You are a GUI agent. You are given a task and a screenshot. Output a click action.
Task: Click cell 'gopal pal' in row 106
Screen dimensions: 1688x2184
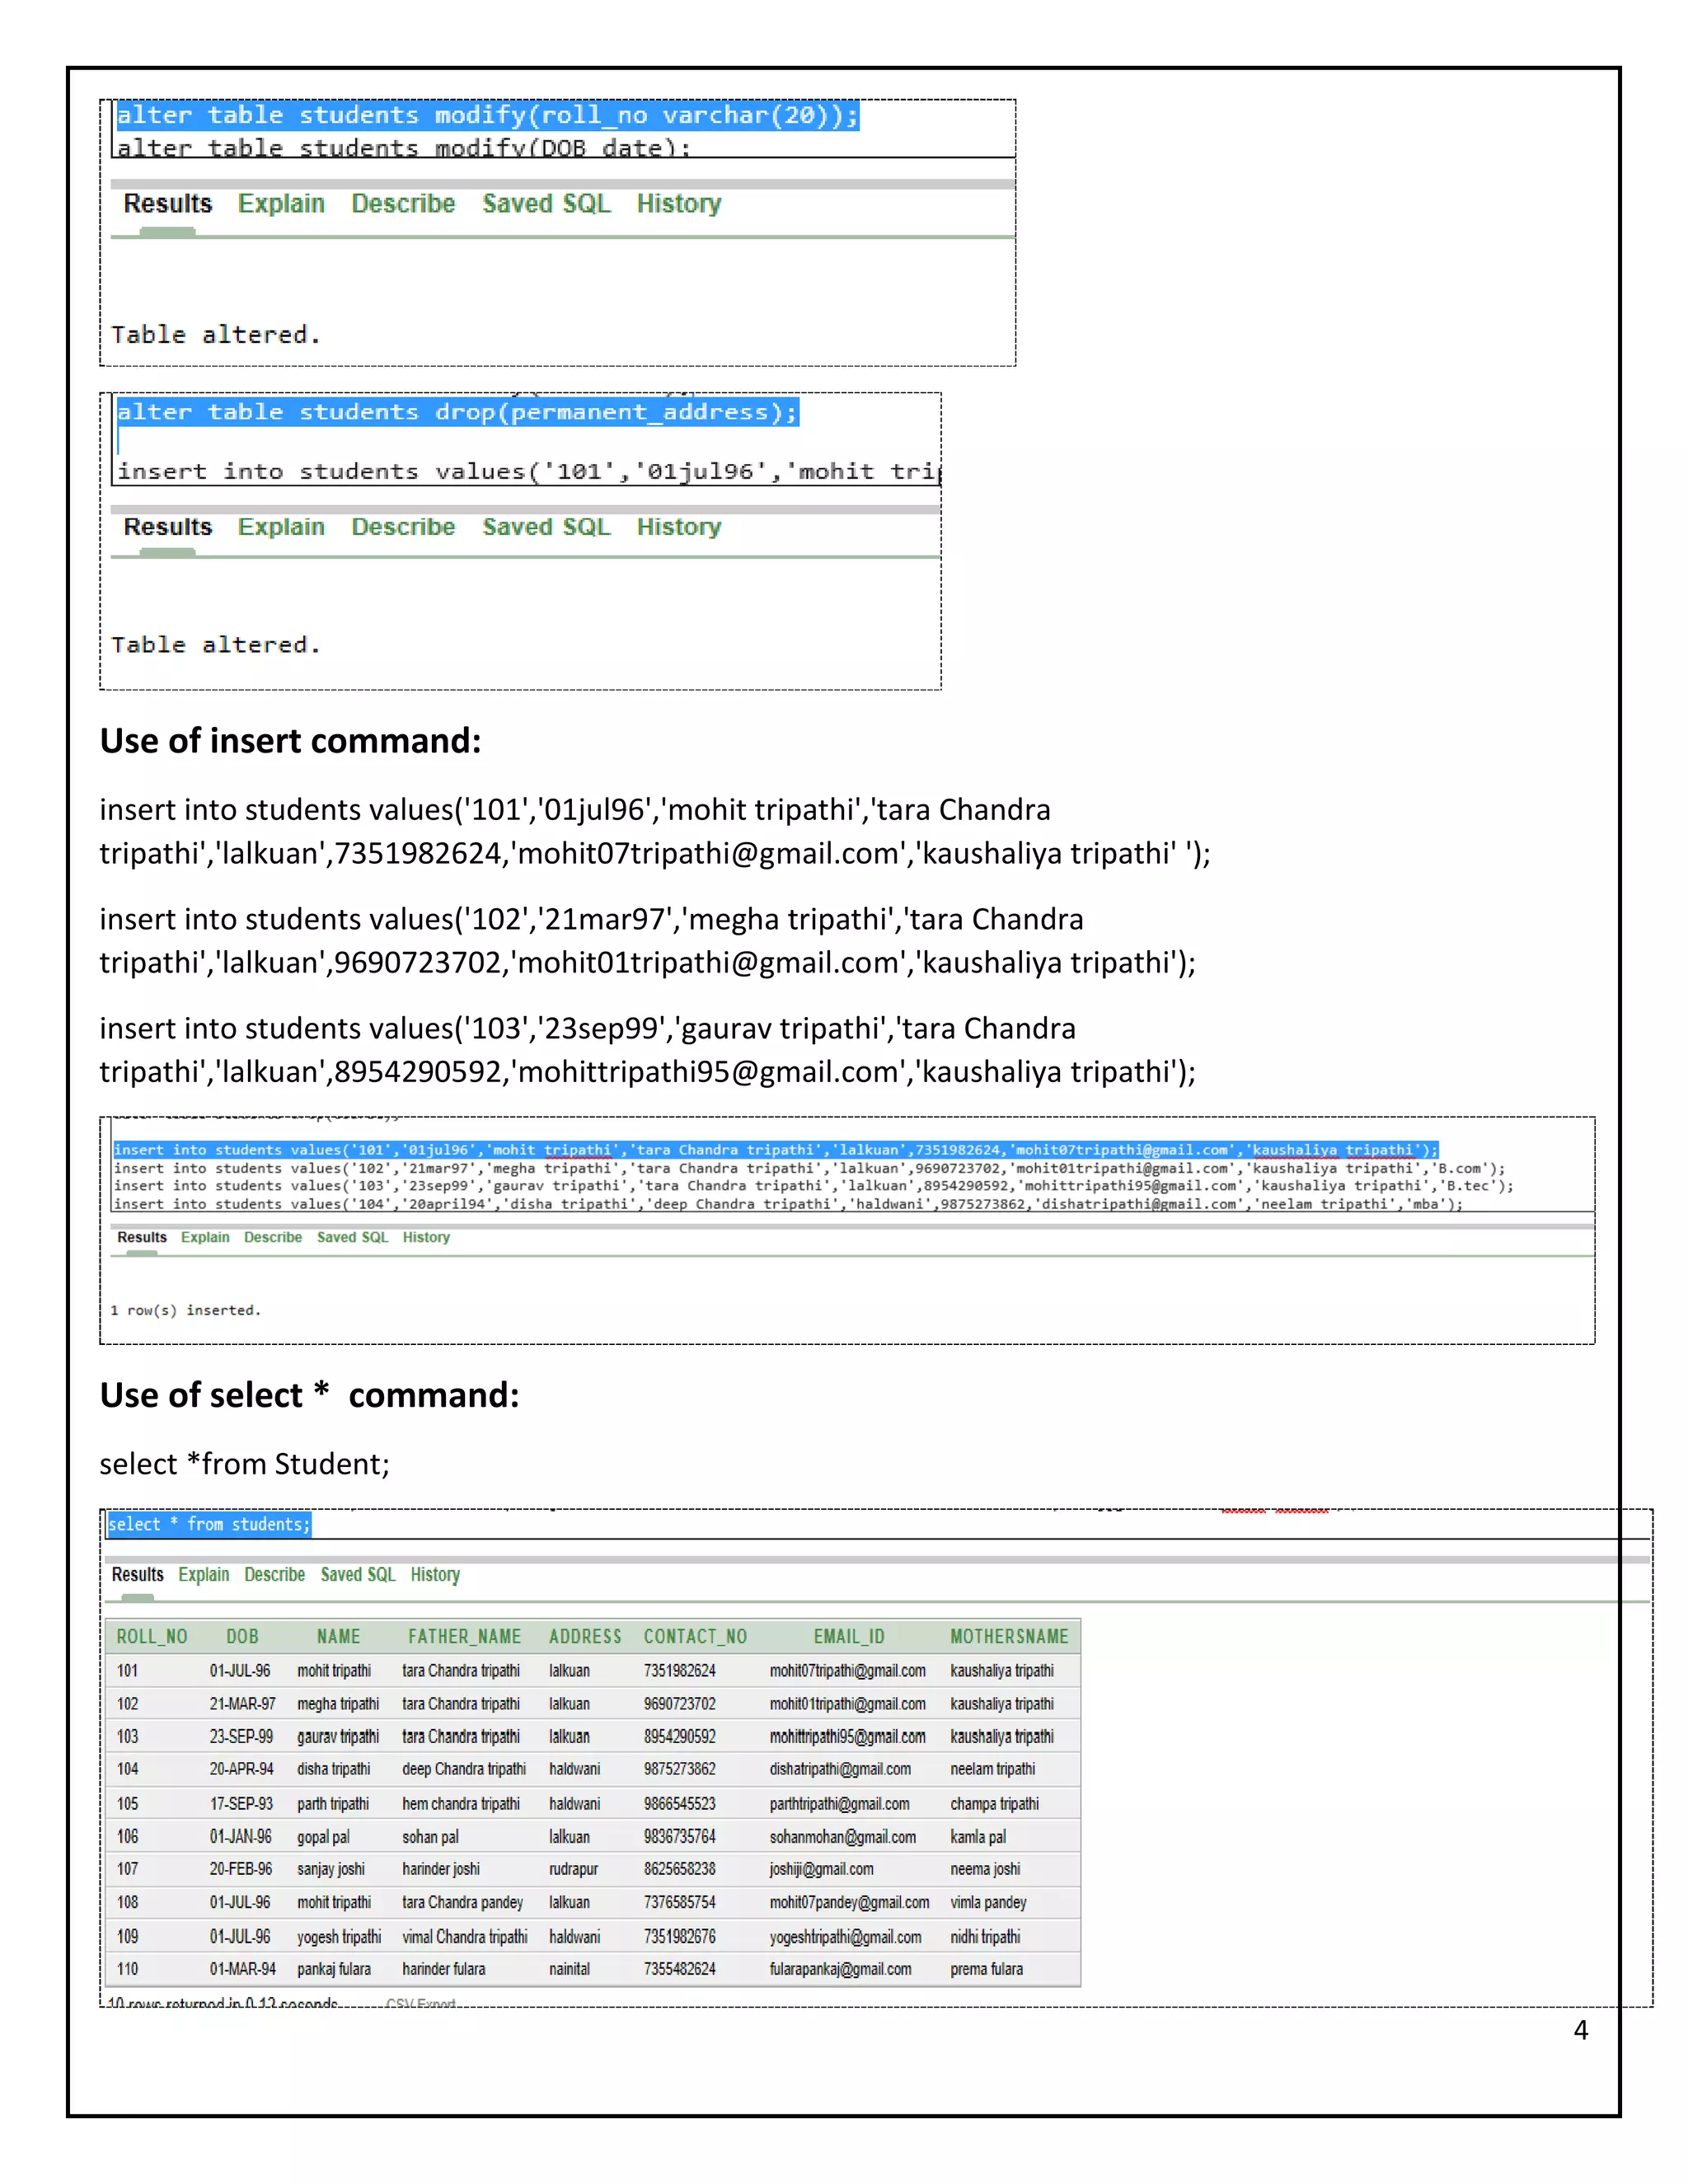[x=323, y=1836]
